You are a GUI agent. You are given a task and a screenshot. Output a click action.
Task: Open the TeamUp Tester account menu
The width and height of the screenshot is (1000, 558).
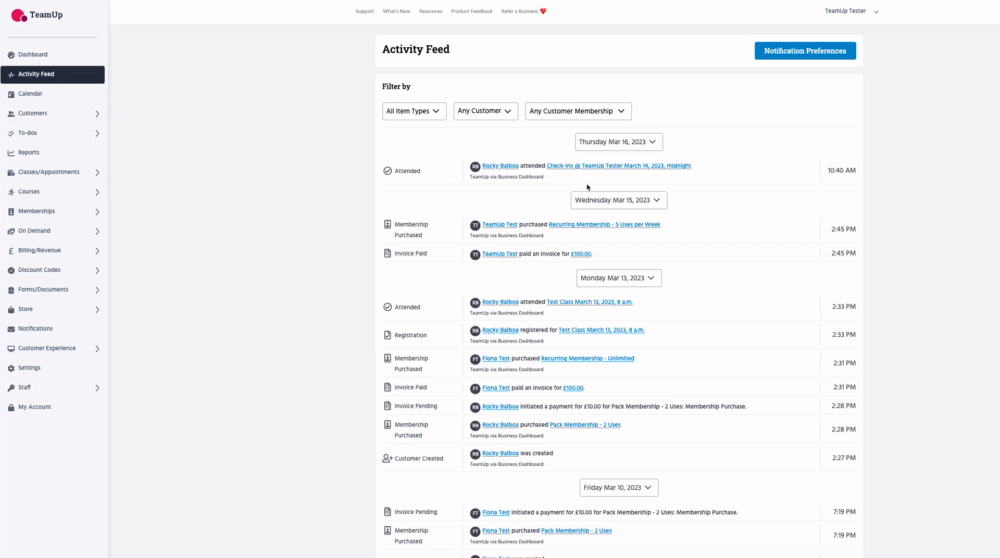pos(851,11)
